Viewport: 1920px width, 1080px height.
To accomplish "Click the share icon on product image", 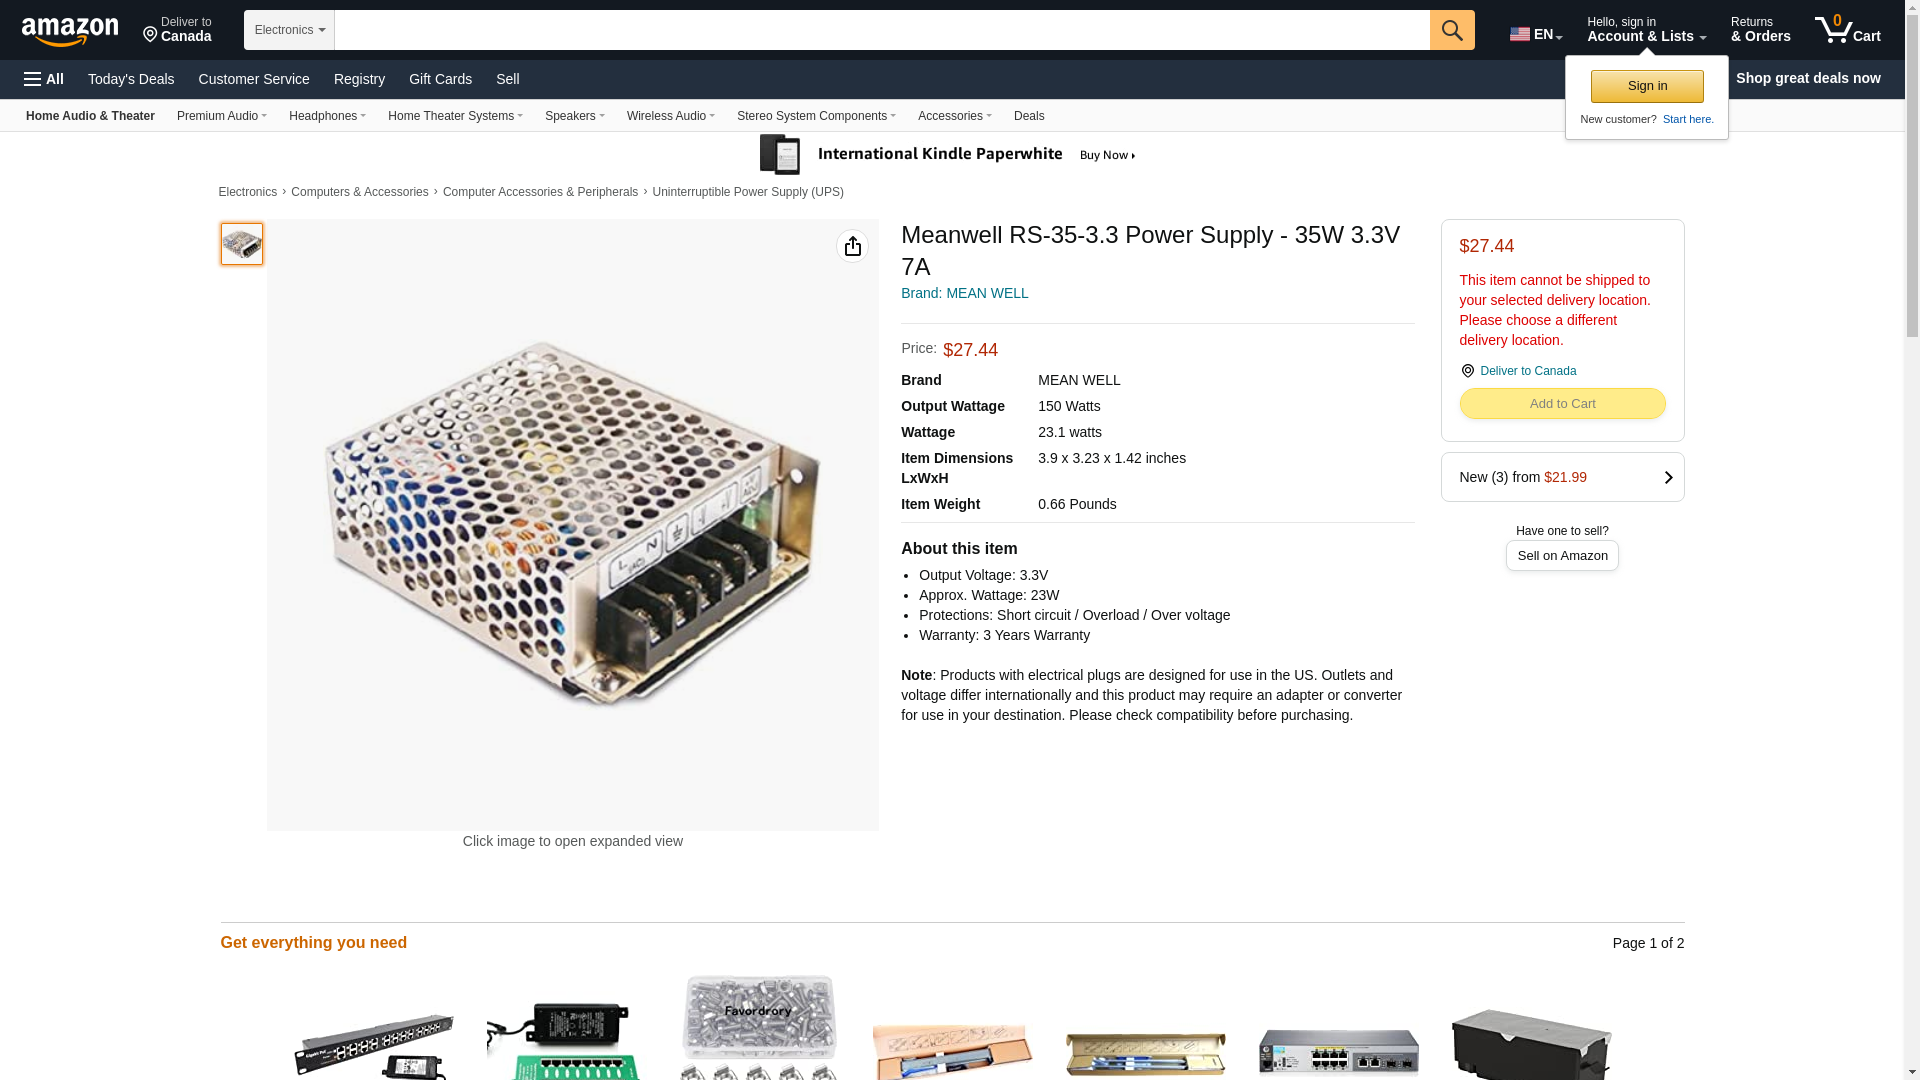I will 852,246.
